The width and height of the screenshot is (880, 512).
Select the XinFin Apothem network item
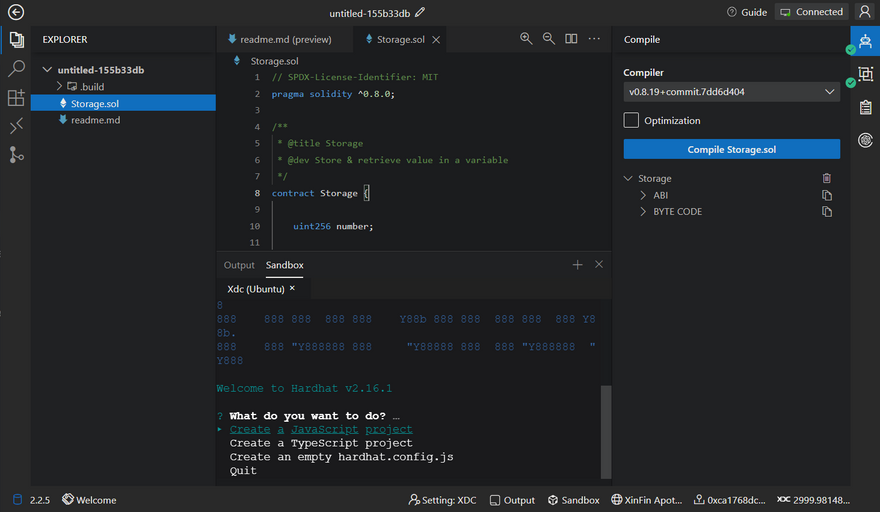(647, 500)
